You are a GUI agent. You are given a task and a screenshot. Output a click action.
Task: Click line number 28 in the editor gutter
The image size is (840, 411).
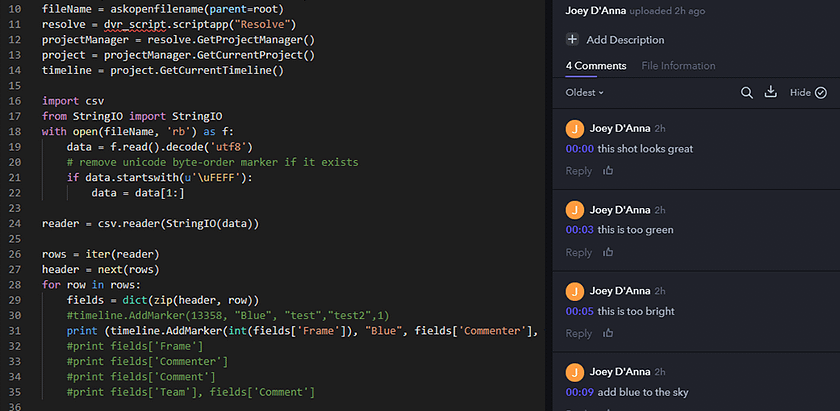[15, 285]
